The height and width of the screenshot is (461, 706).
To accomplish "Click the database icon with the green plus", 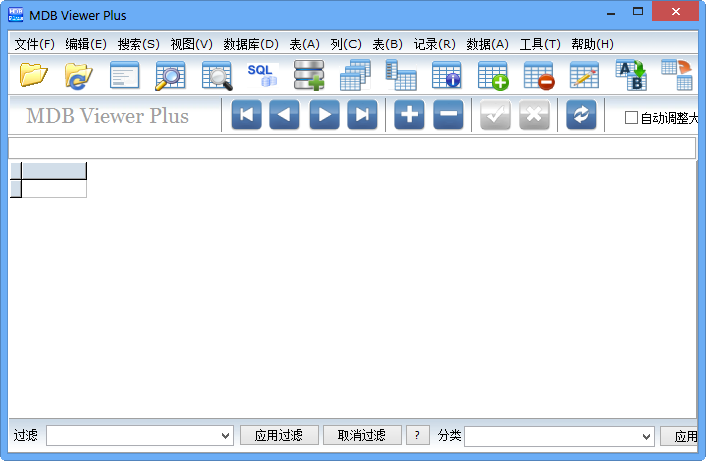I will [x=309, y=75].
